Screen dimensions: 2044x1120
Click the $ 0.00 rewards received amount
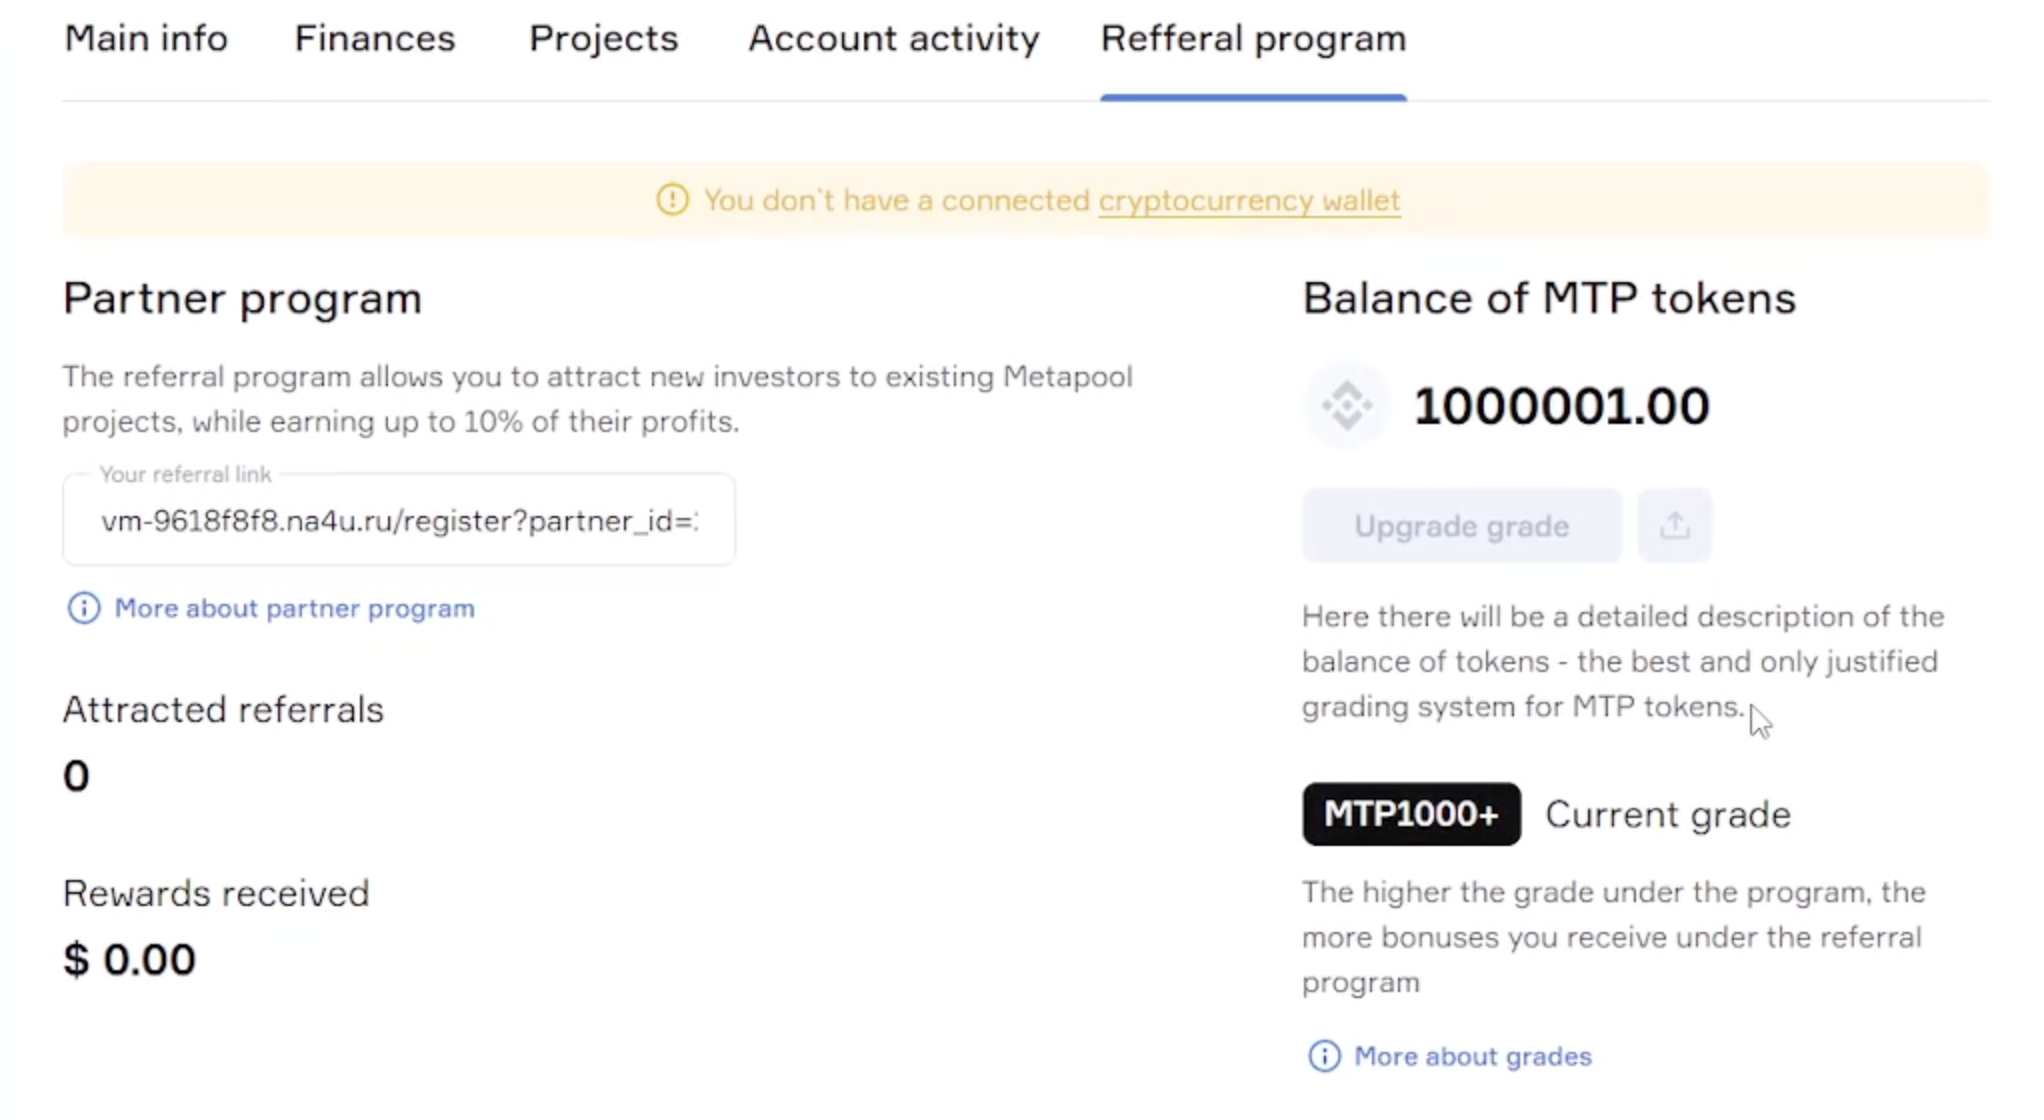pyautogui.click(x=129, y=960)
